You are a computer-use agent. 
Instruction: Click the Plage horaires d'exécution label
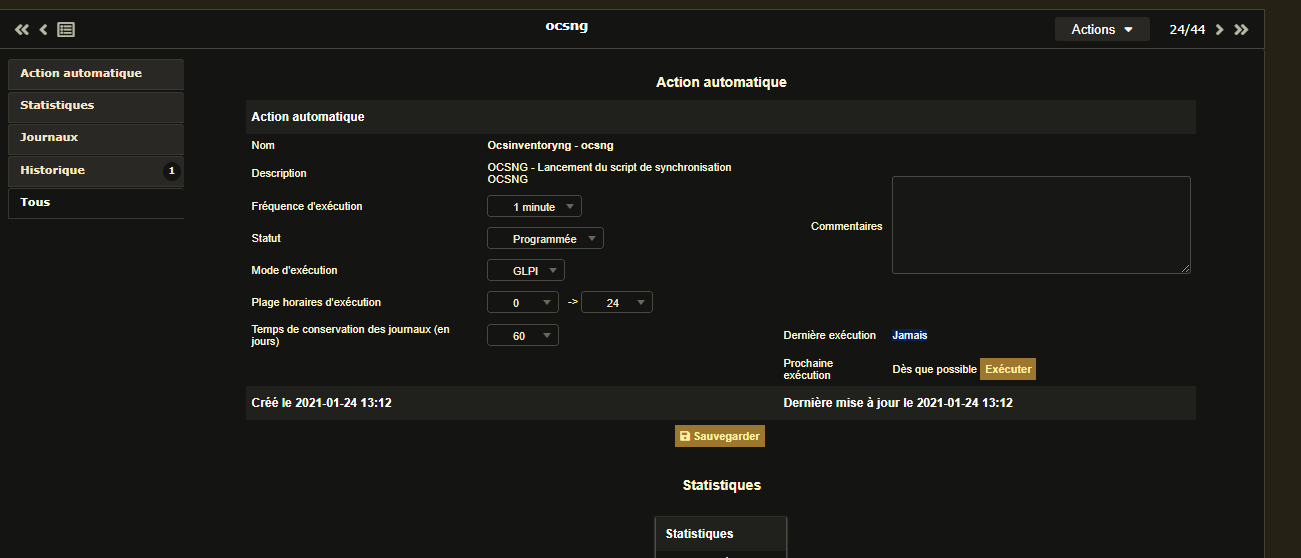point(316,302)
